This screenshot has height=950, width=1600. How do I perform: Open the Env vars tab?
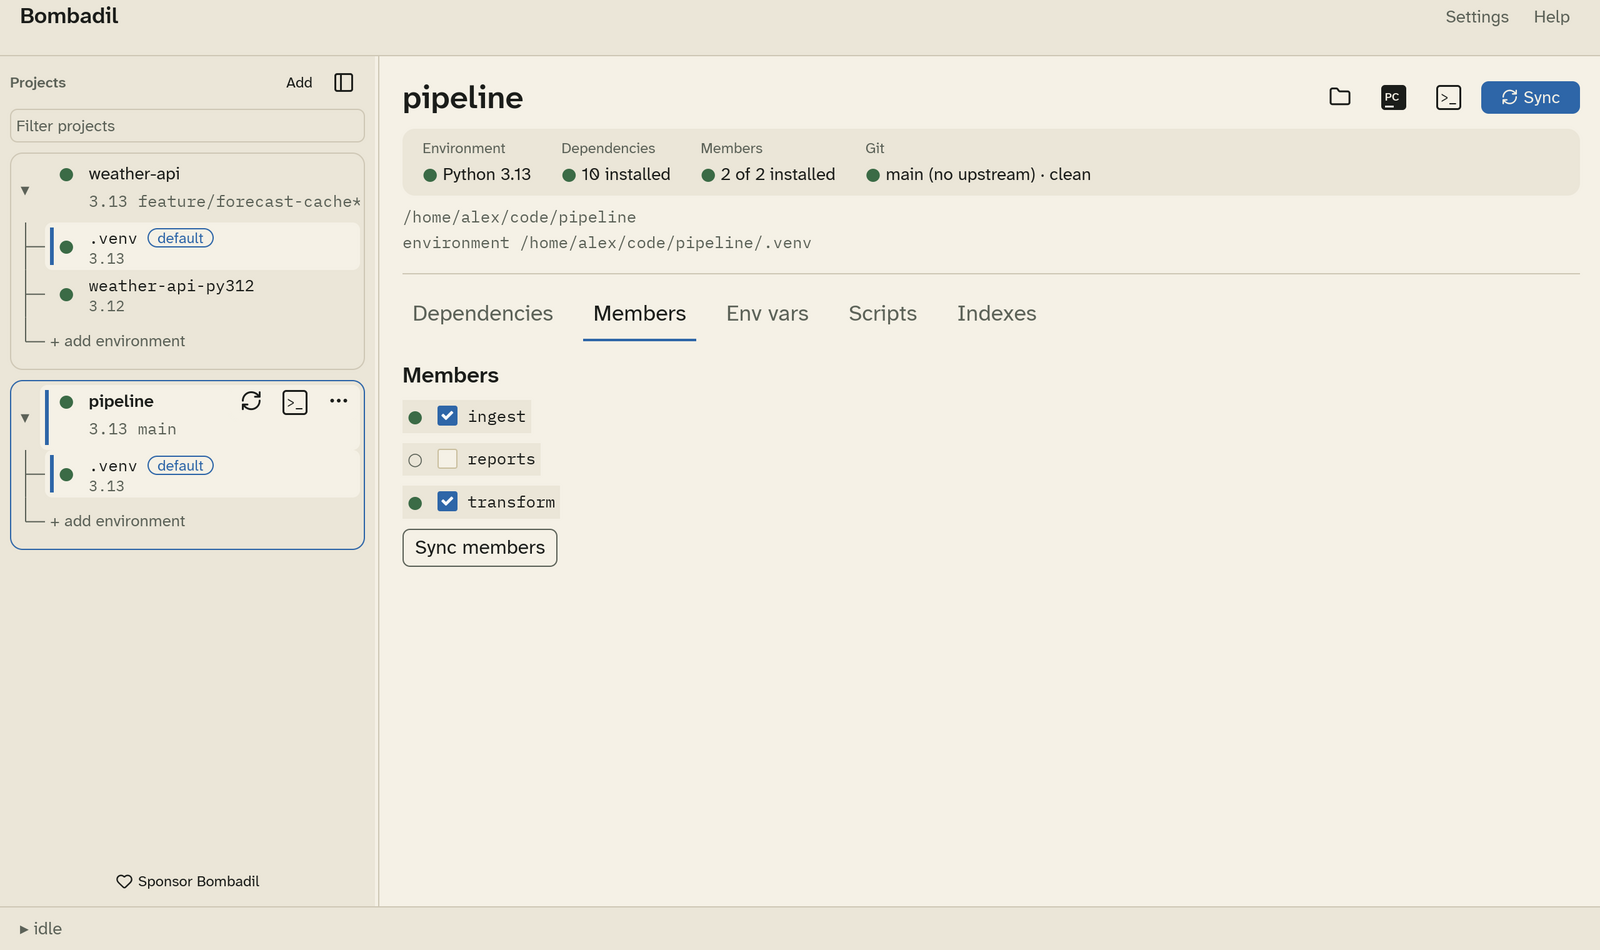(x=767, y=313)
